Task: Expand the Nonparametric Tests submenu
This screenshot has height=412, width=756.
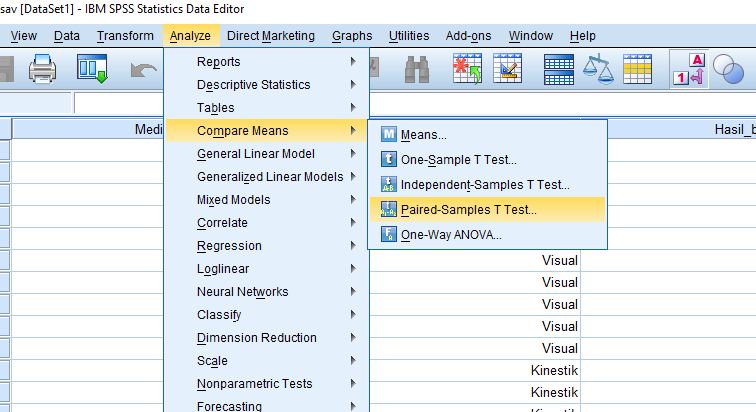Action: tap(267, 384)
